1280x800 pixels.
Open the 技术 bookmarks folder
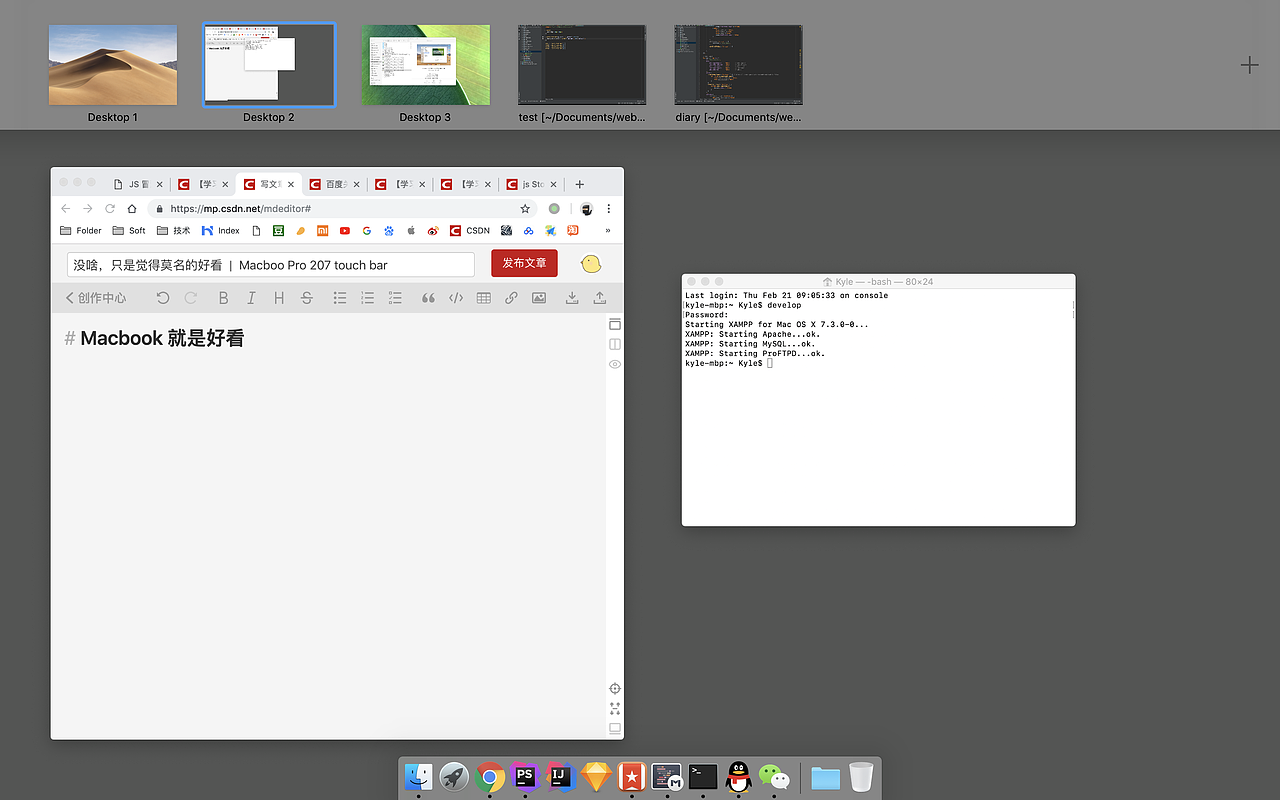click(173, 231)
